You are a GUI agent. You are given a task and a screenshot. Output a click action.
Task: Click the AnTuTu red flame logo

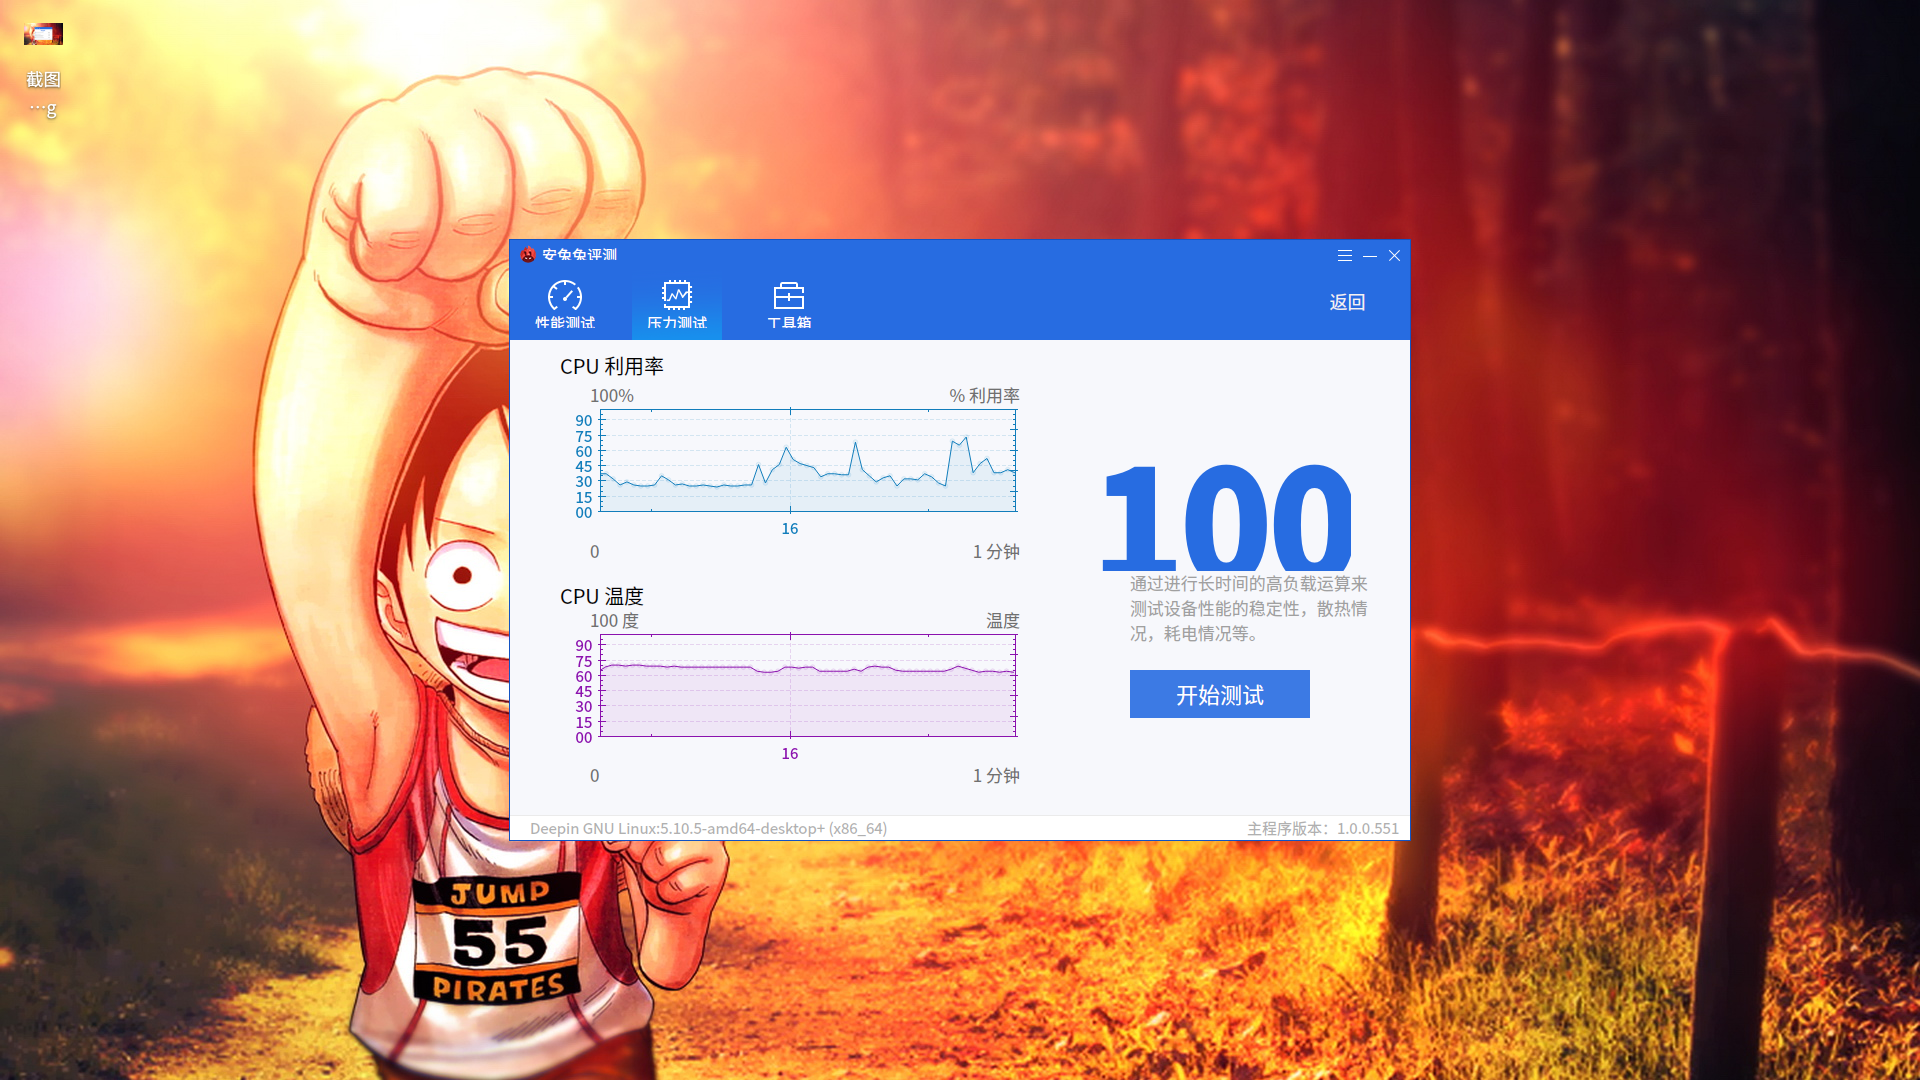[528, 255]
